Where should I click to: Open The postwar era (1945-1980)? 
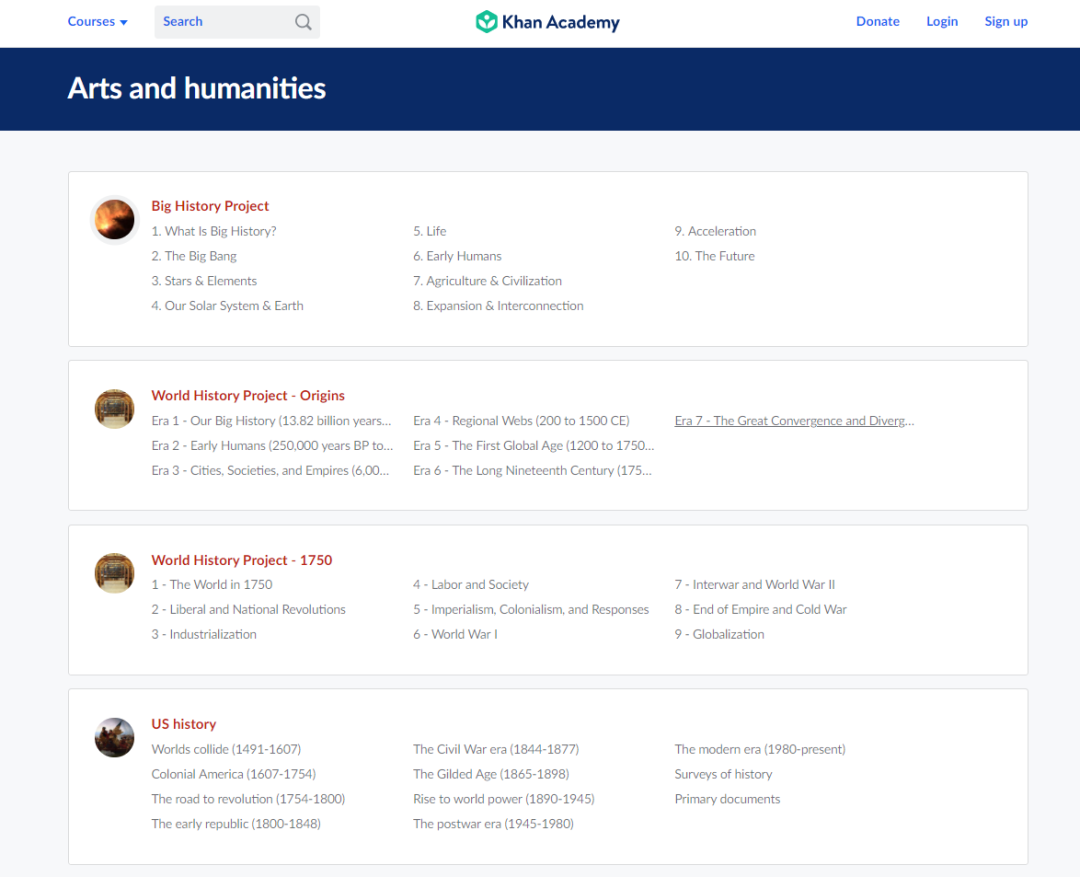point(493,824)
